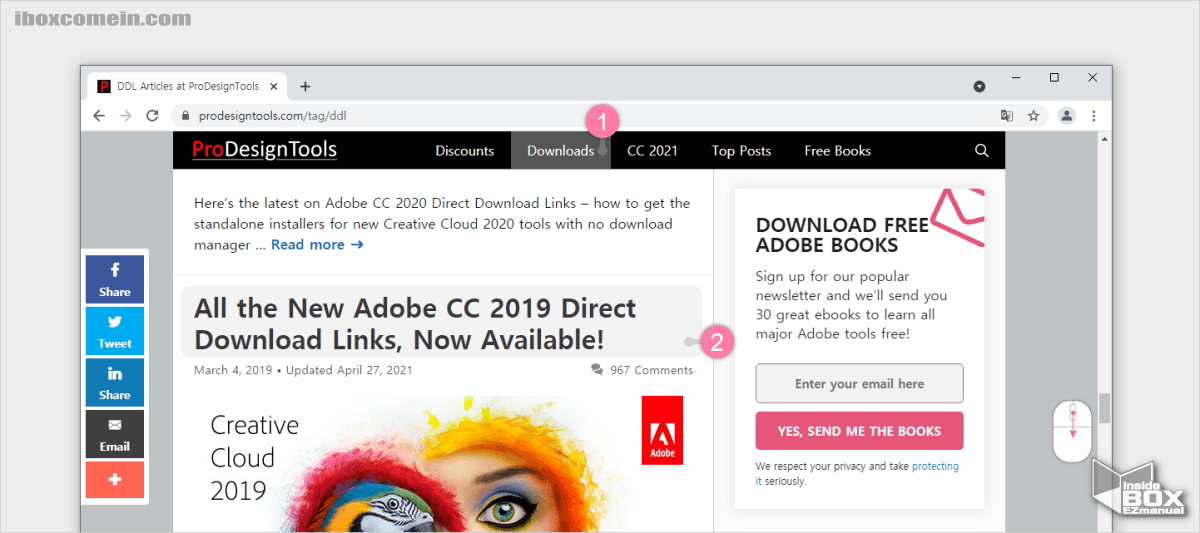Reload the page with the refresh button
1200x533 pixels.
152,116
